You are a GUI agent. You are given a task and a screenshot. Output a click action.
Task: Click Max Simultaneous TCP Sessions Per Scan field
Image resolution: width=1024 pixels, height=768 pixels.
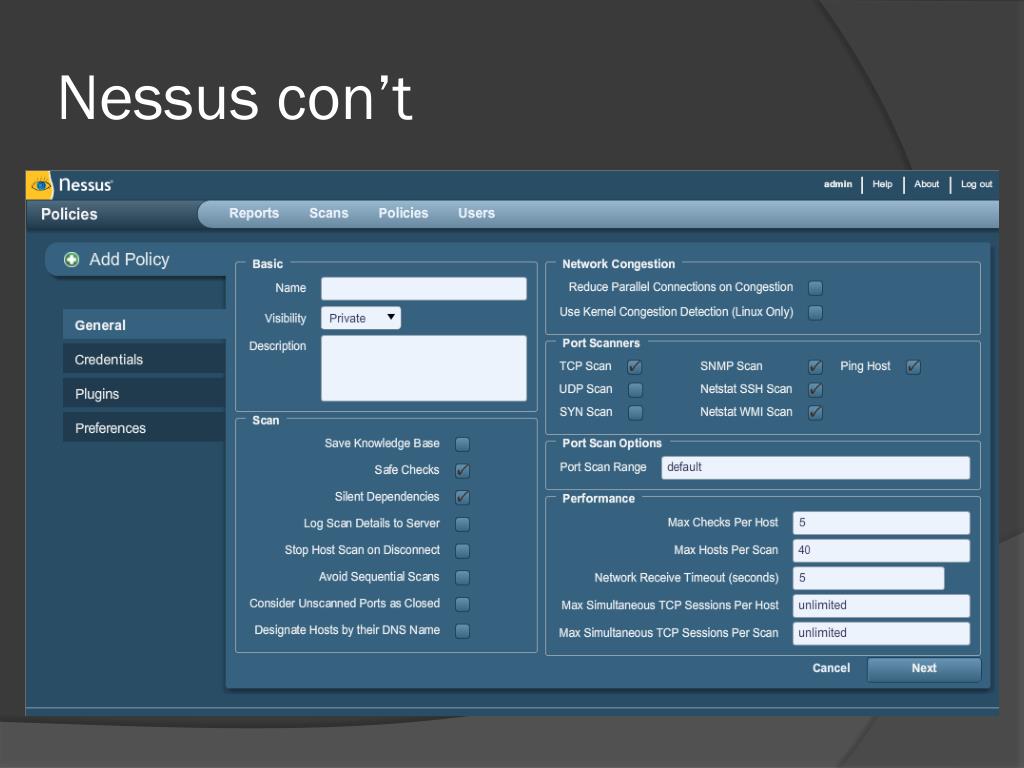pyautogui.click(x=881, y=633)
